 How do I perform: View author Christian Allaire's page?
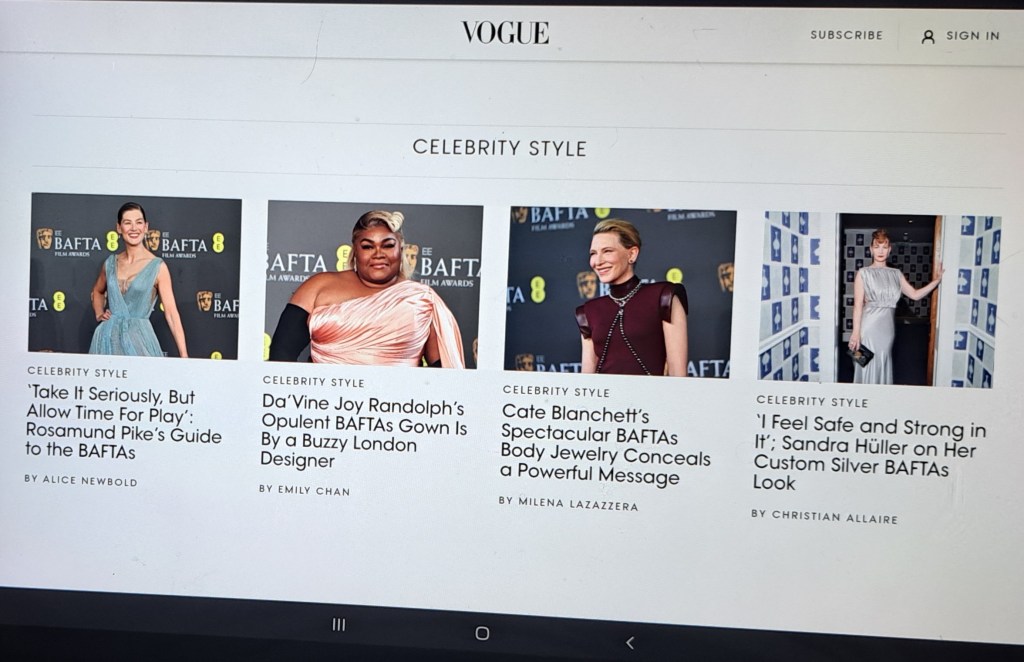[824, 516]
